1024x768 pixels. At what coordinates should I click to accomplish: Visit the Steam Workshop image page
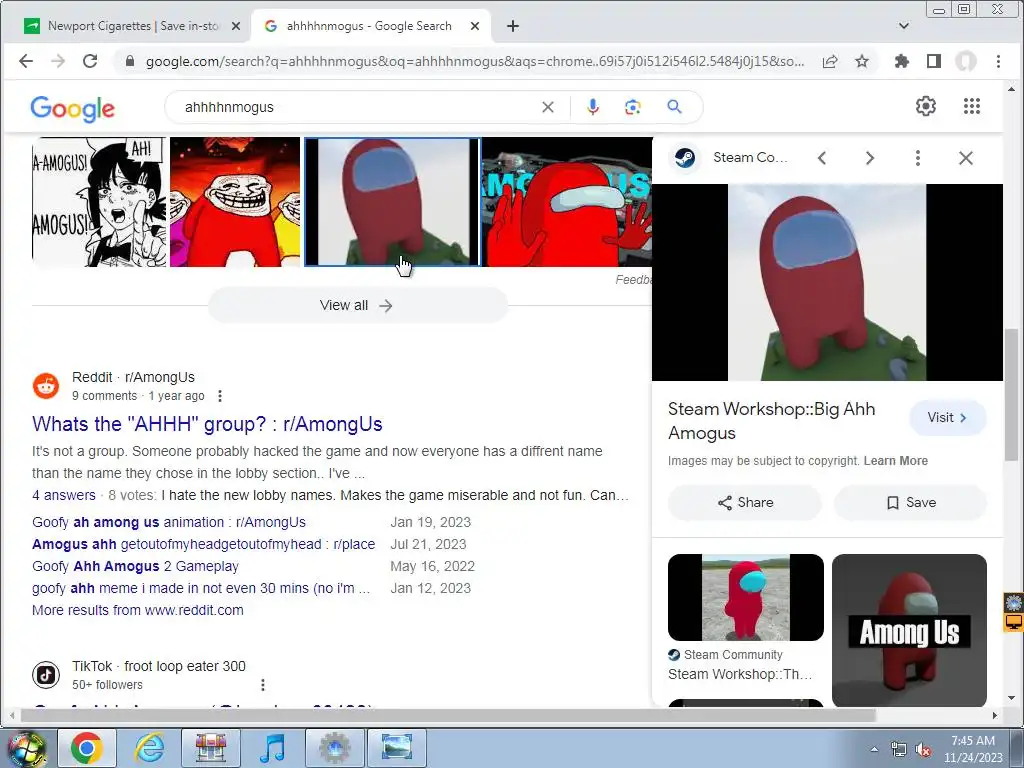pos(948,417)
